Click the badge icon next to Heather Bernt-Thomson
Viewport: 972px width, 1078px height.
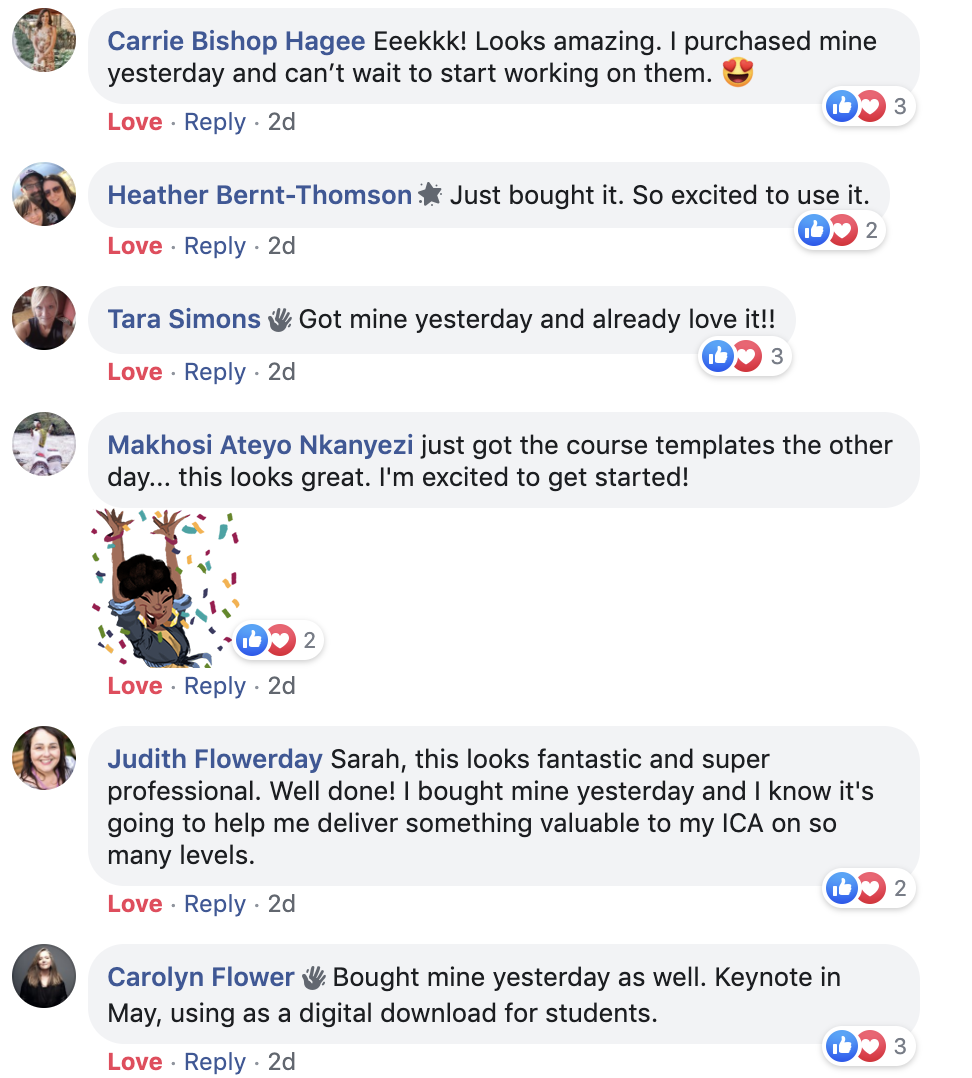pyautogui.click(x=430, y=195)
